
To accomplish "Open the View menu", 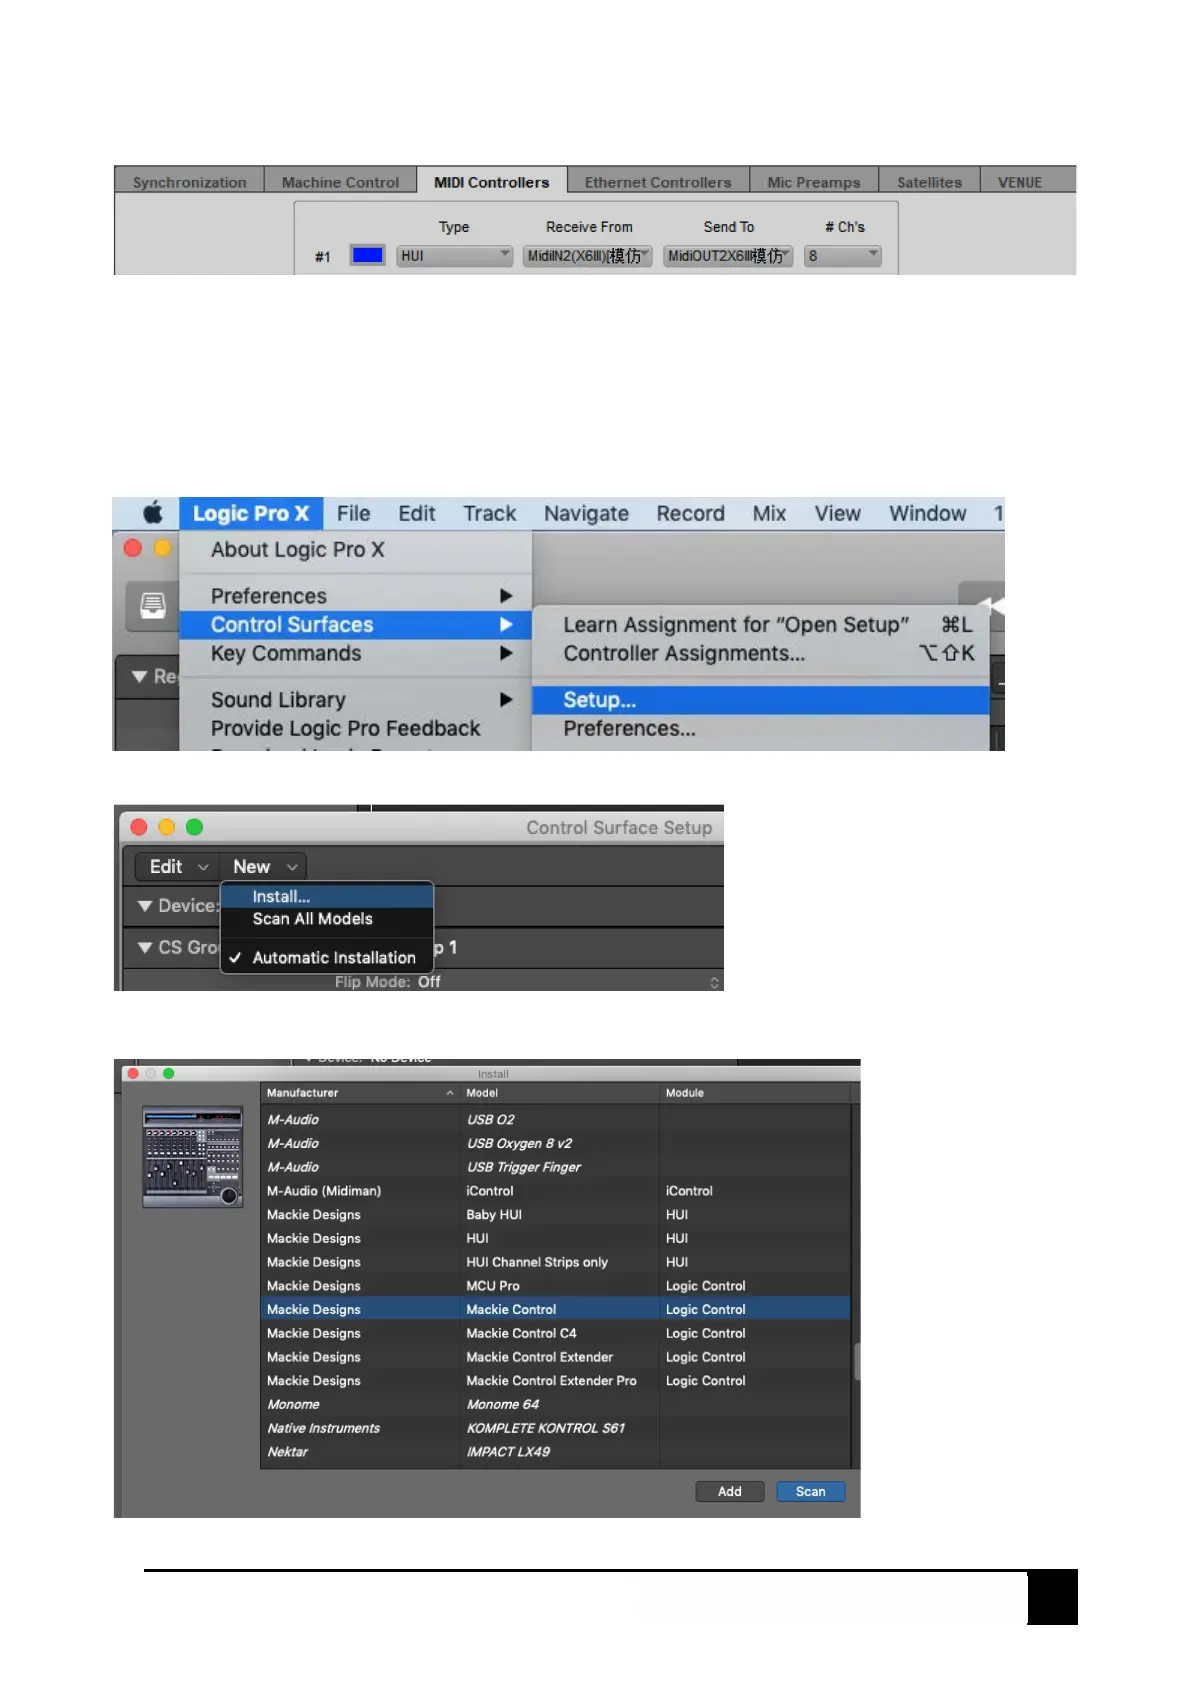I will point(837,513).
